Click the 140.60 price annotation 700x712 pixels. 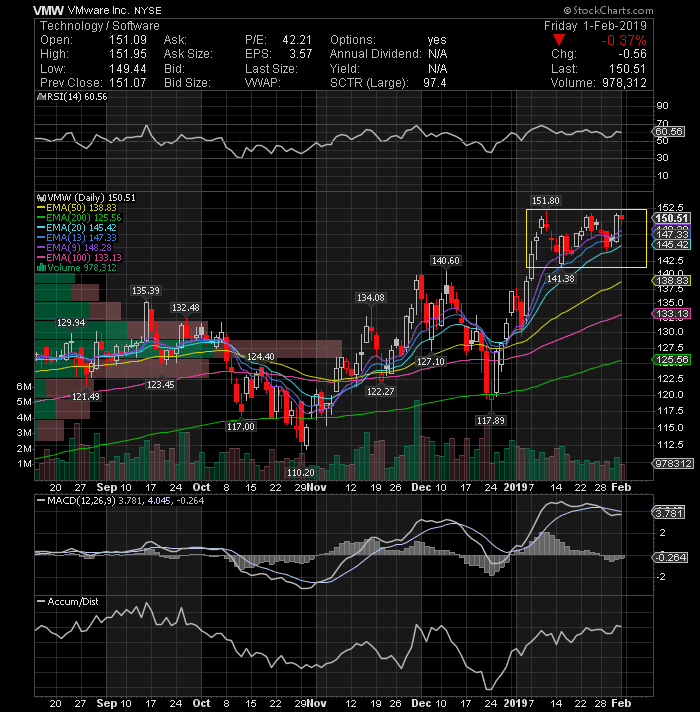(x=445, y=261)
